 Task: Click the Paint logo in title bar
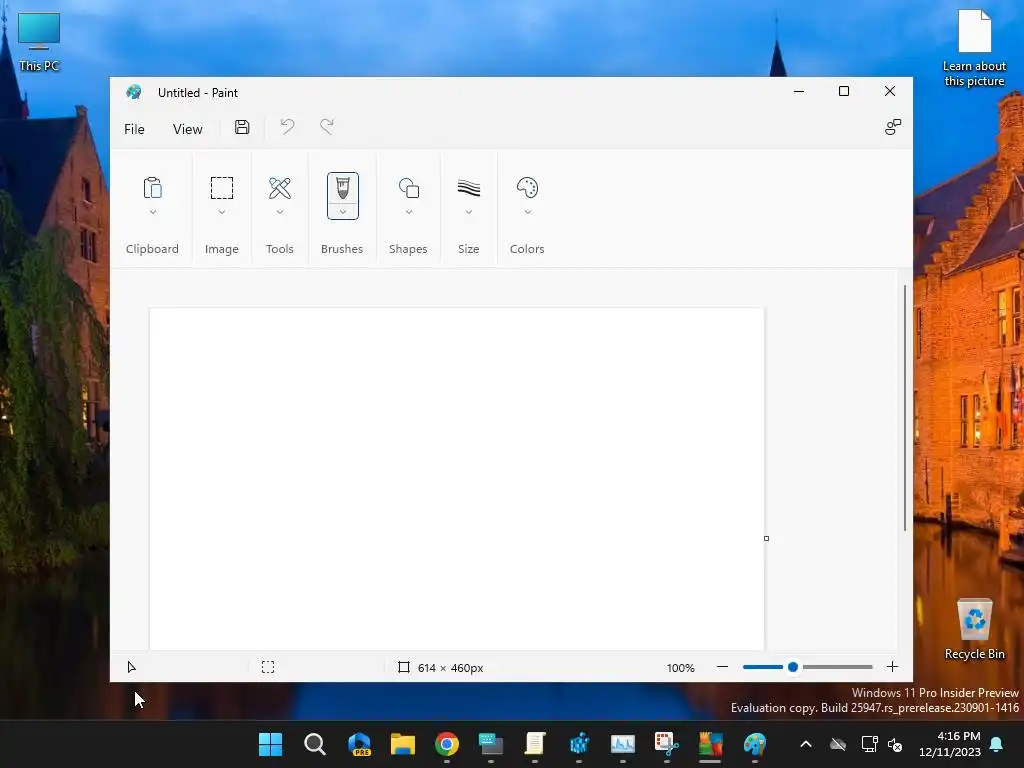click(134, 92)
